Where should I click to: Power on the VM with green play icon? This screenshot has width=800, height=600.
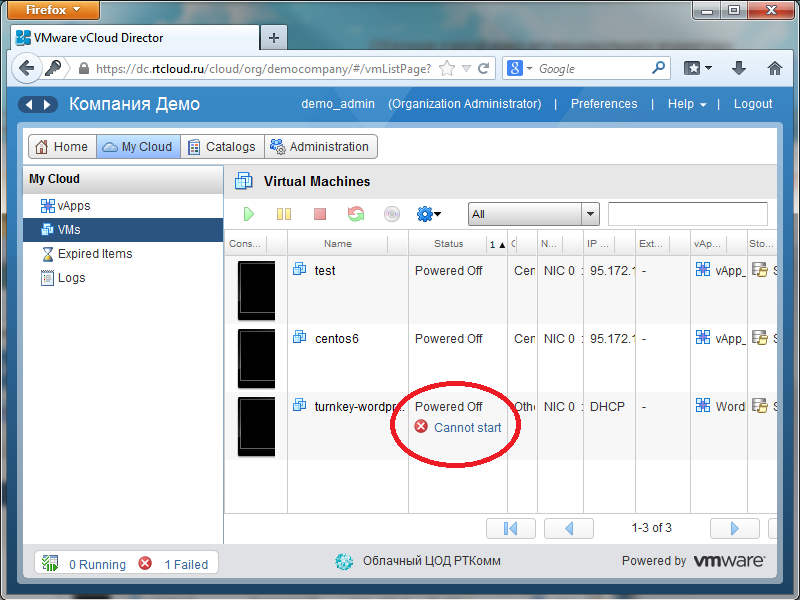tap(248, 214)
